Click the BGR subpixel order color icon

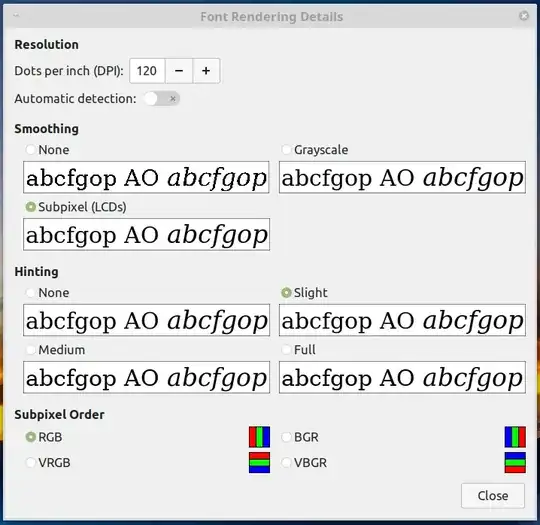point(515,437)
